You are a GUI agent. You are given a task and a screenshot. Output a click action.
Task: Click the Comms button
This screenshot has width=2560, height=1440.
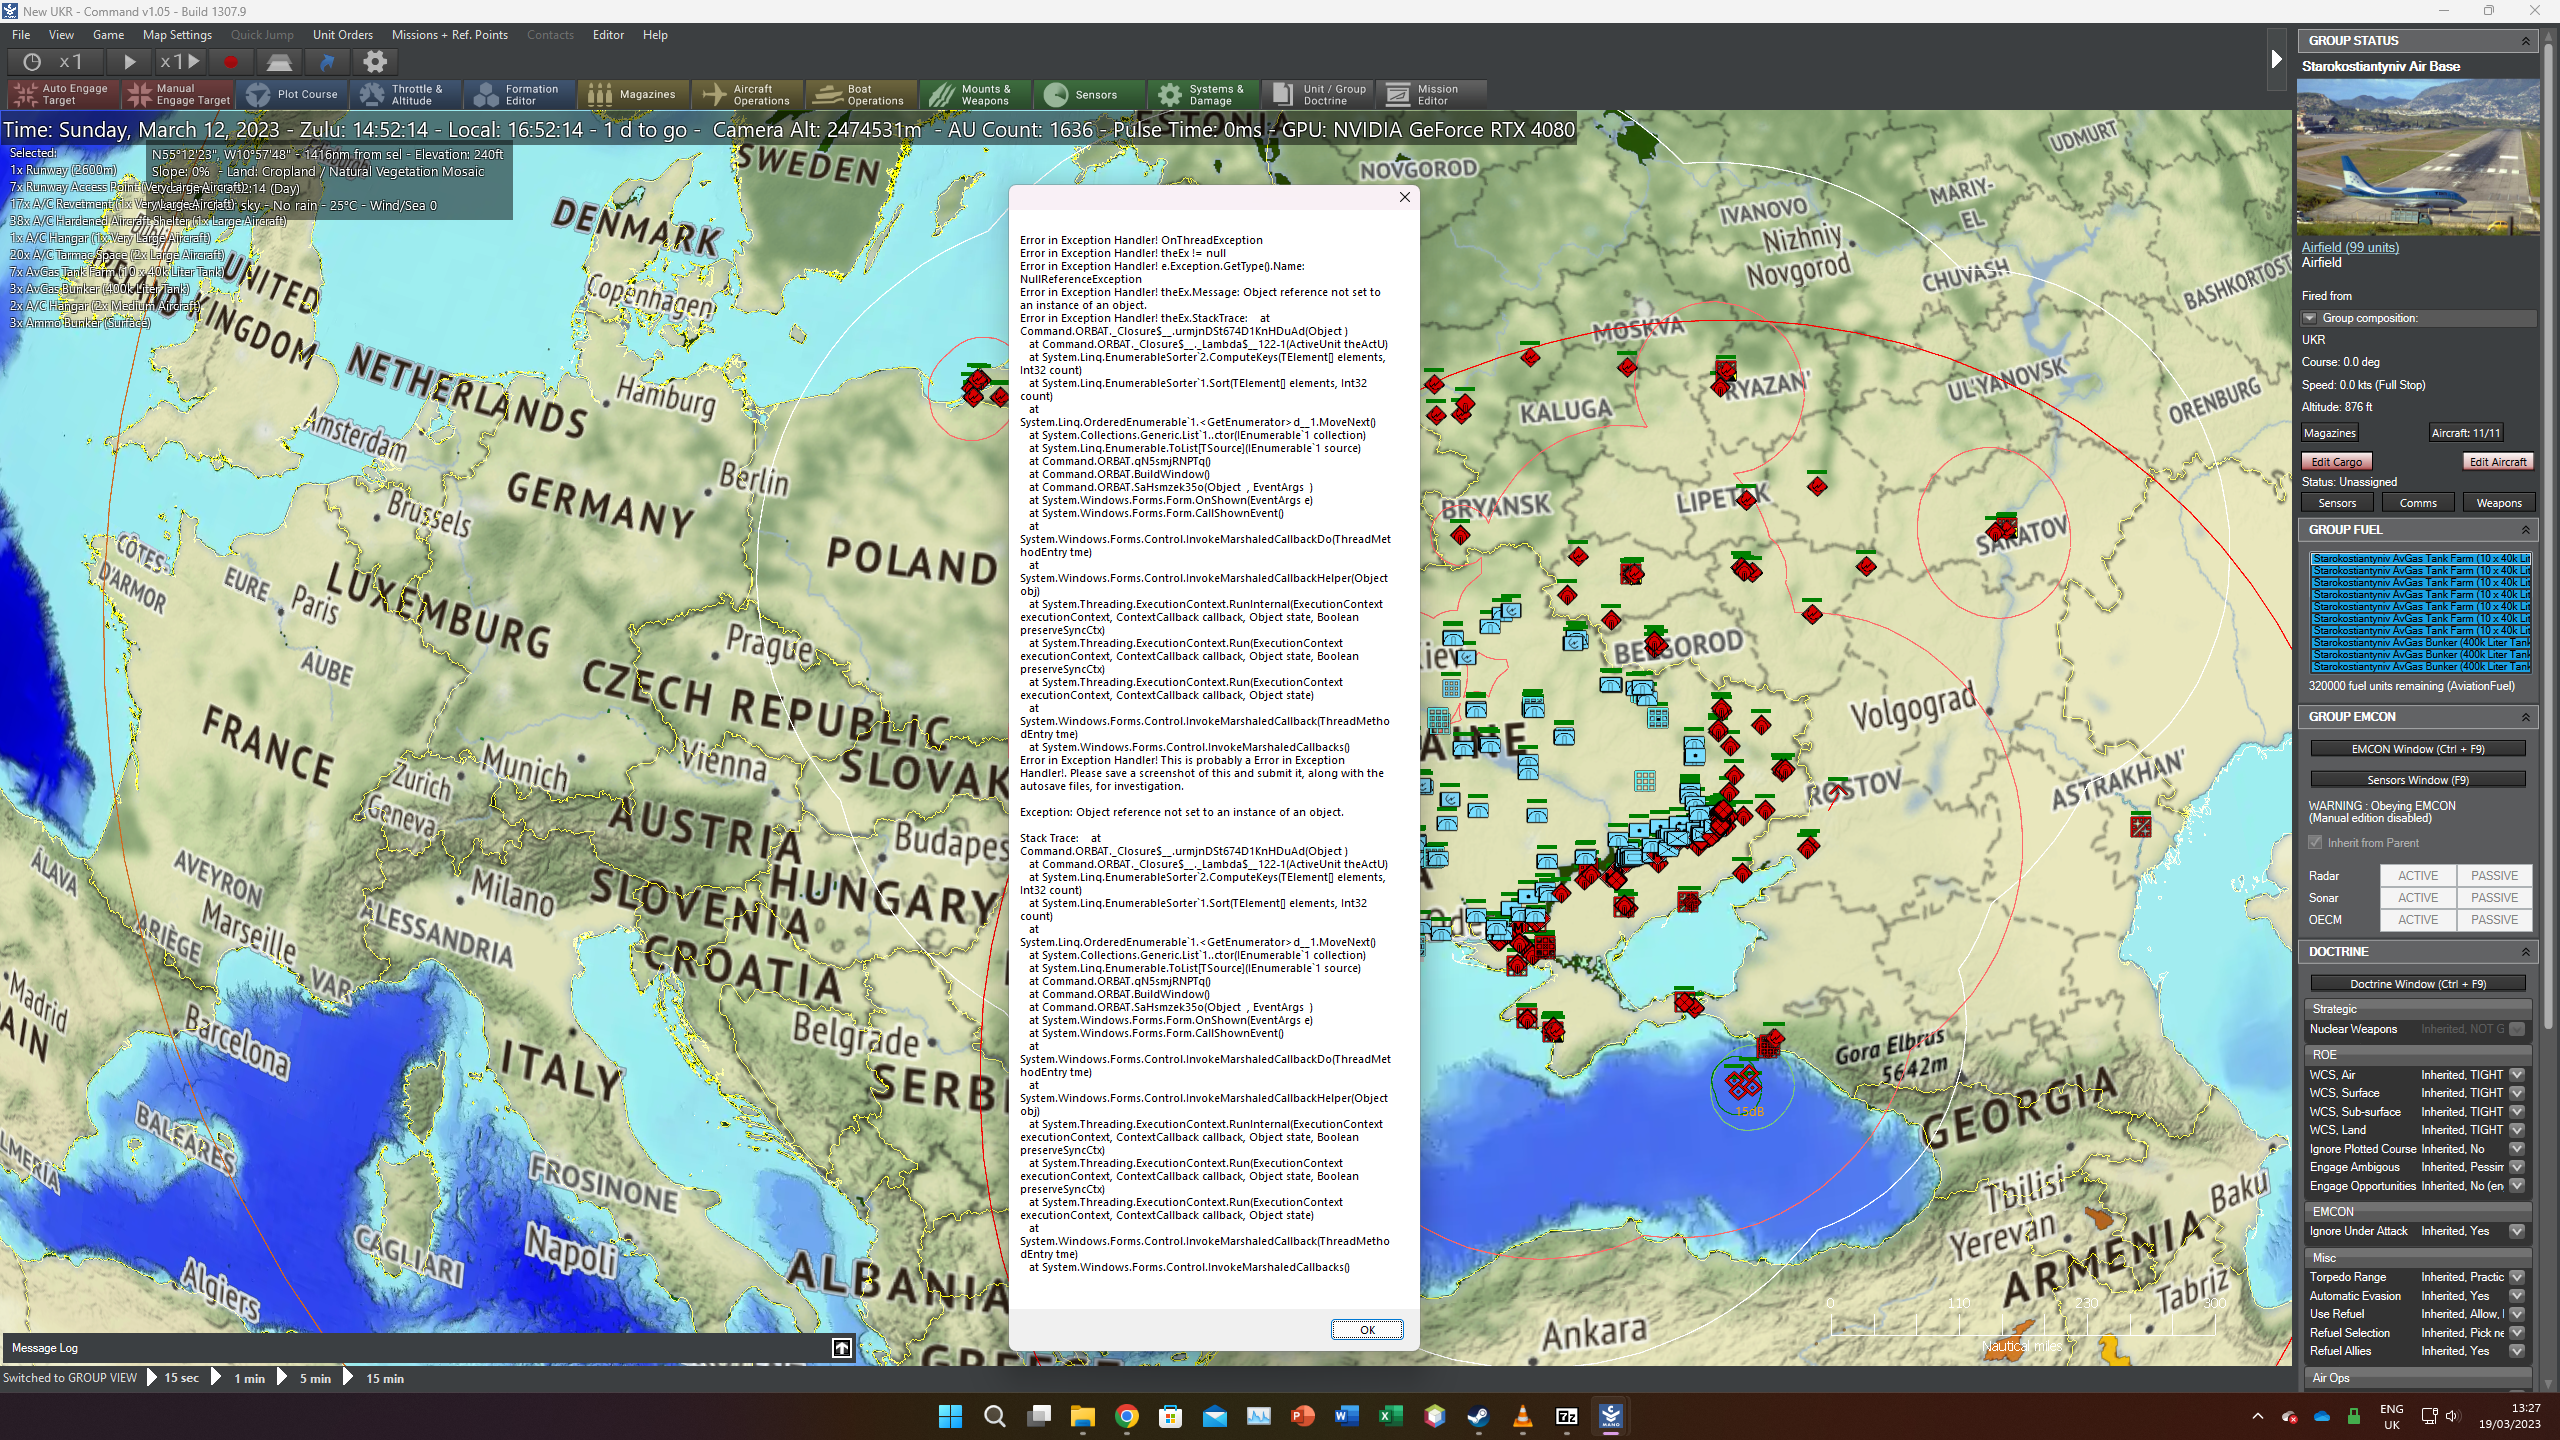2418,503
